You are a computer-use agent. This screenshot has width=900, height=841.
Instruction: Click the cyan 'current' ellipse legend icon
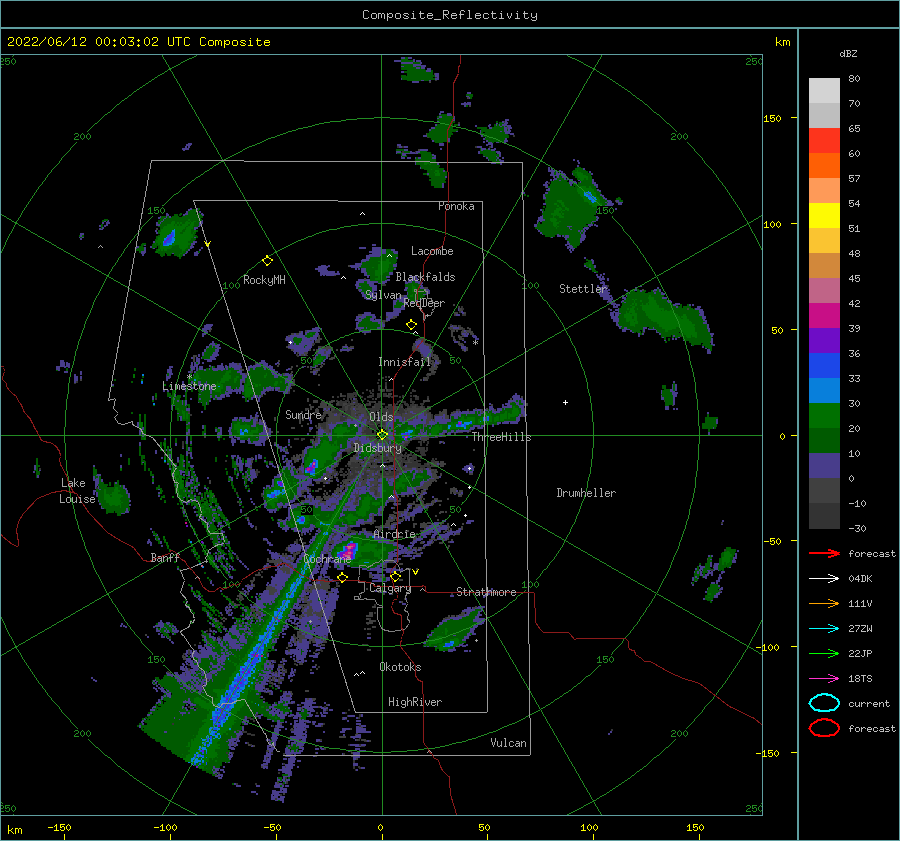click(824, 703)
